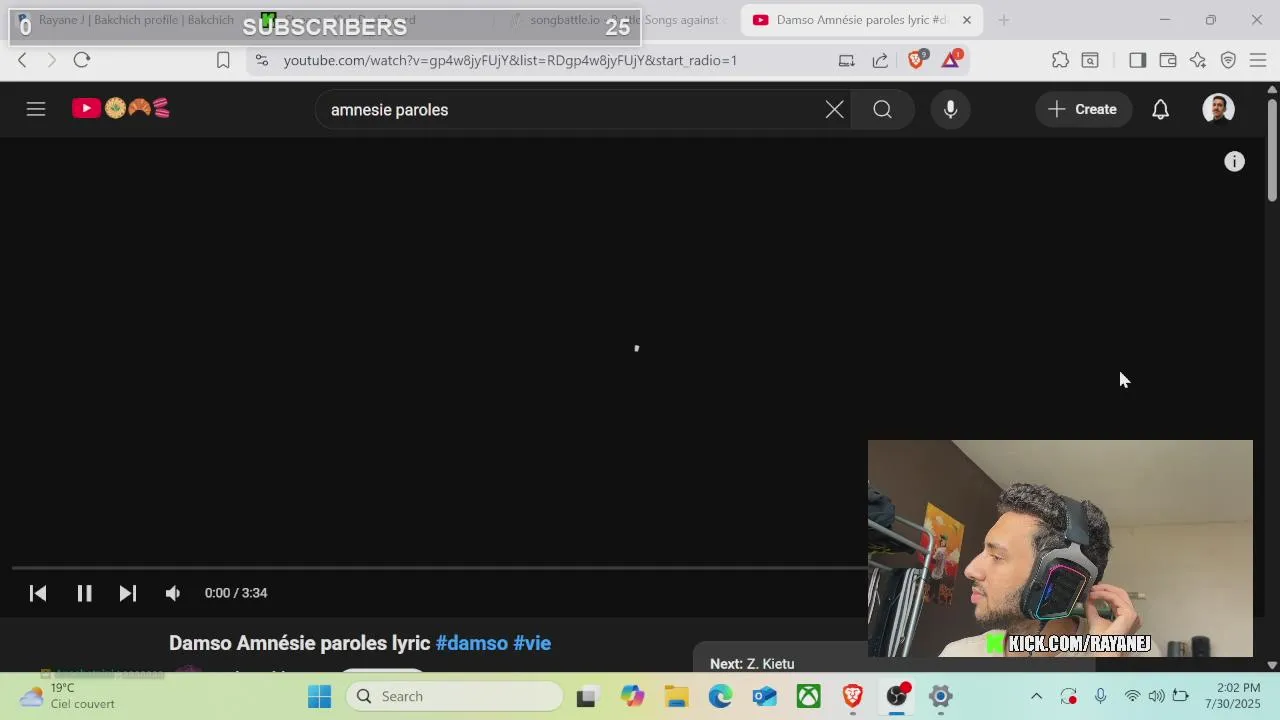Image resolution: width=1280 pixels, height=720 pixels.
Task: Run the search with the magnifier button
Action: click(x=882, y=110)
